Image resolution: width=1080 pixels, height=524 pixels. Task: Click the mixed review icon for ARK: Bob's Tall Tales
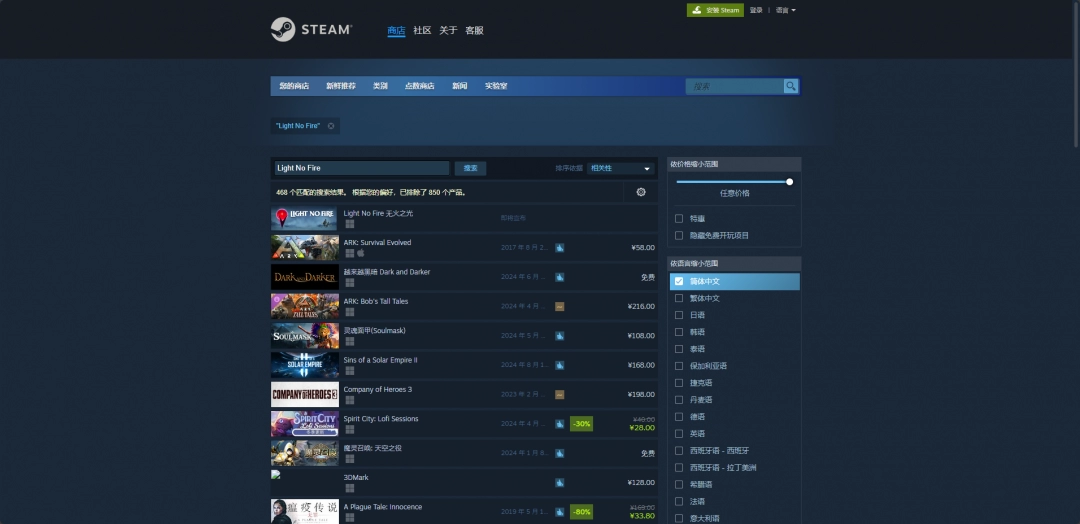(560, 306)
